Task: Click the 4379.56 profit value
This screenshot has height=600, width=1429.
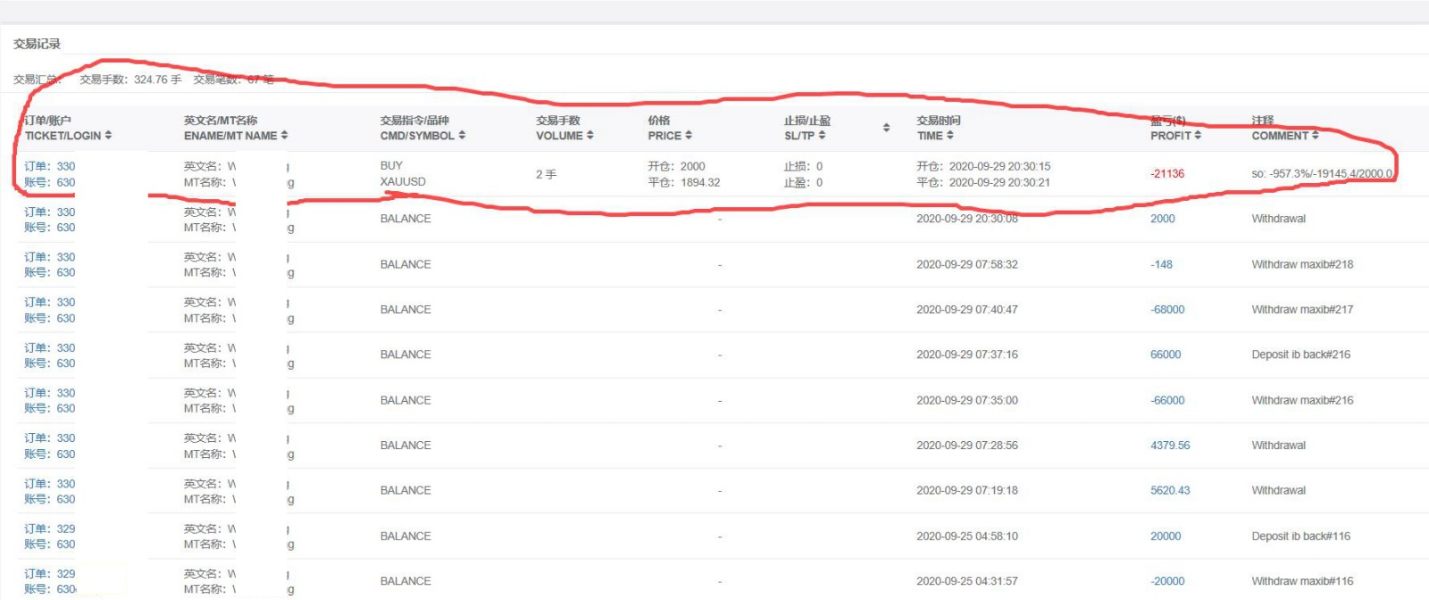Action: click(1170, 445)
